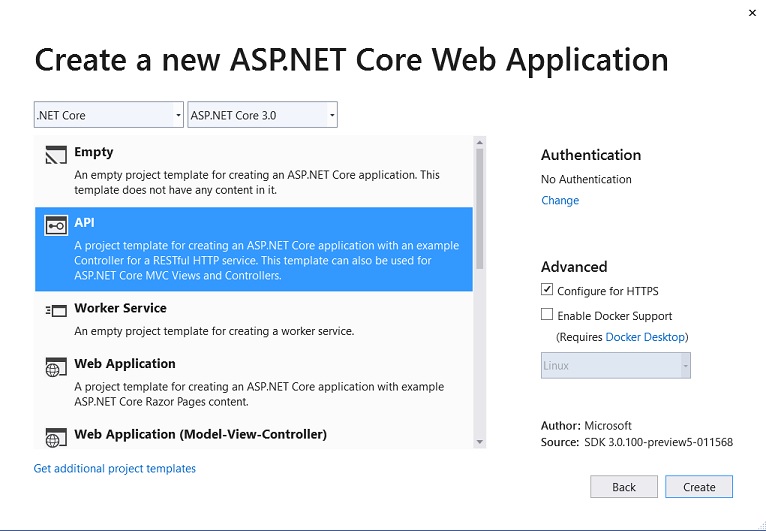The height and width of the screenshot is (531, 766).
Task: Click the Change authentication link
Action: coord(560,200)
